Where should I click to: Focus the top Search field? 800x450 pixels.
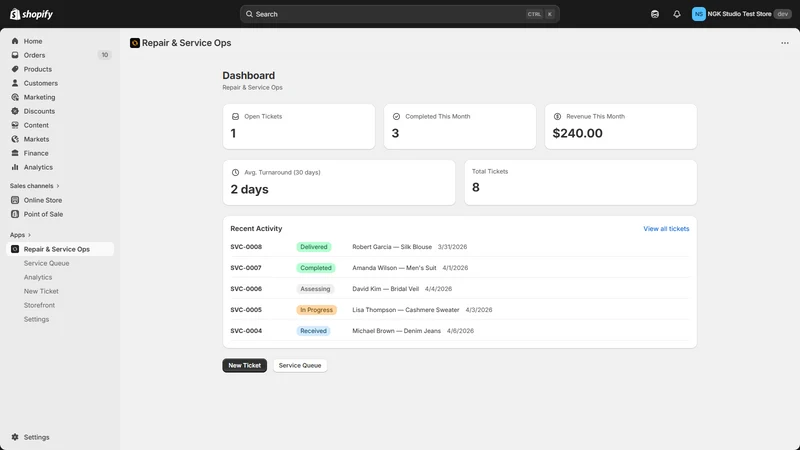(399, 14)
